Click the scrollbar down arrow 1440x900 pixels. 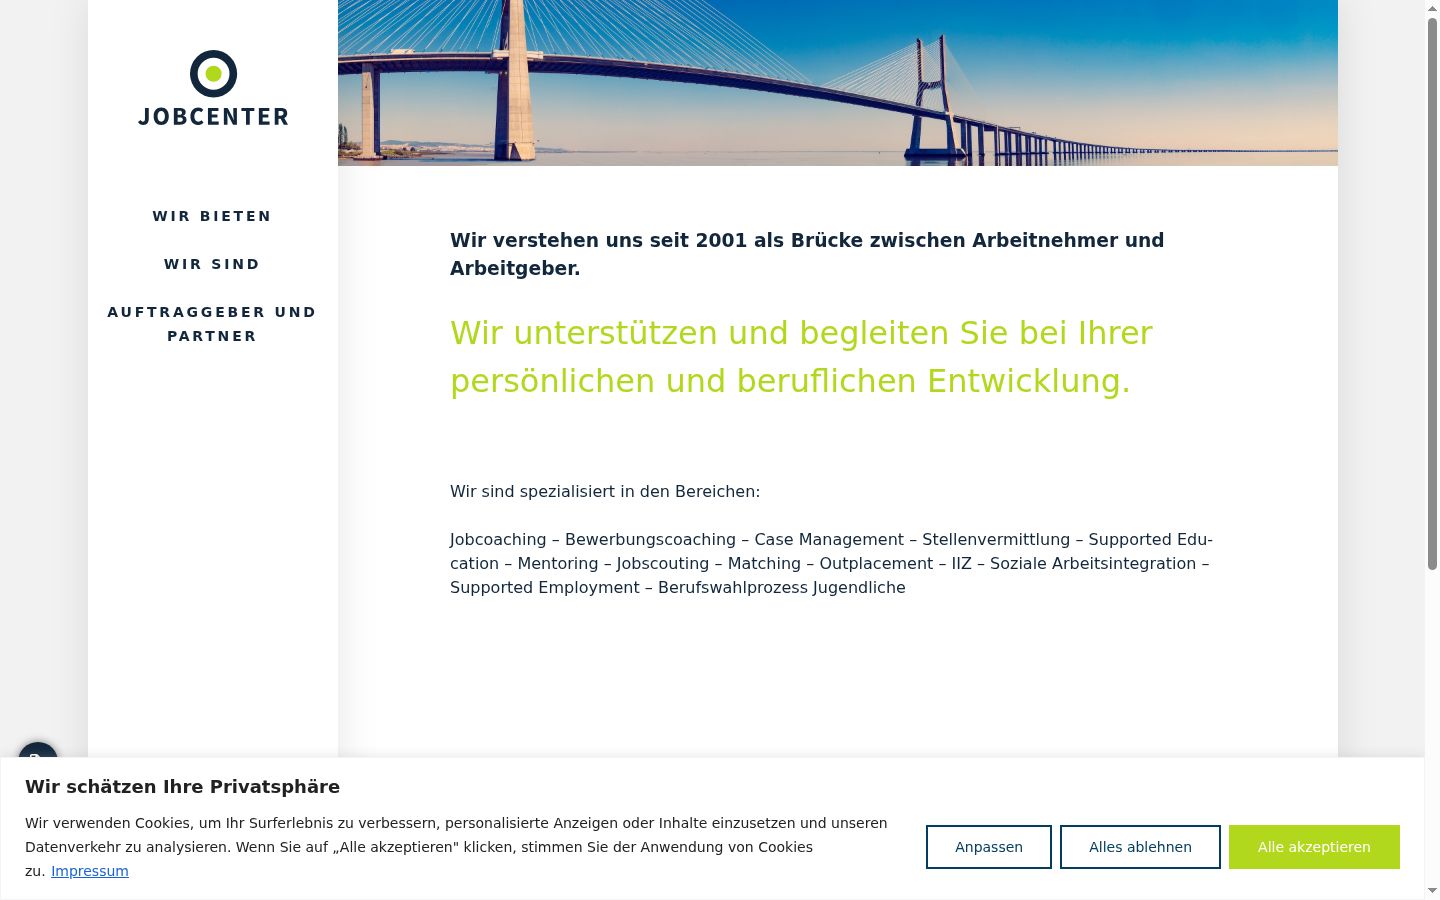click(x=1432, y=891)
